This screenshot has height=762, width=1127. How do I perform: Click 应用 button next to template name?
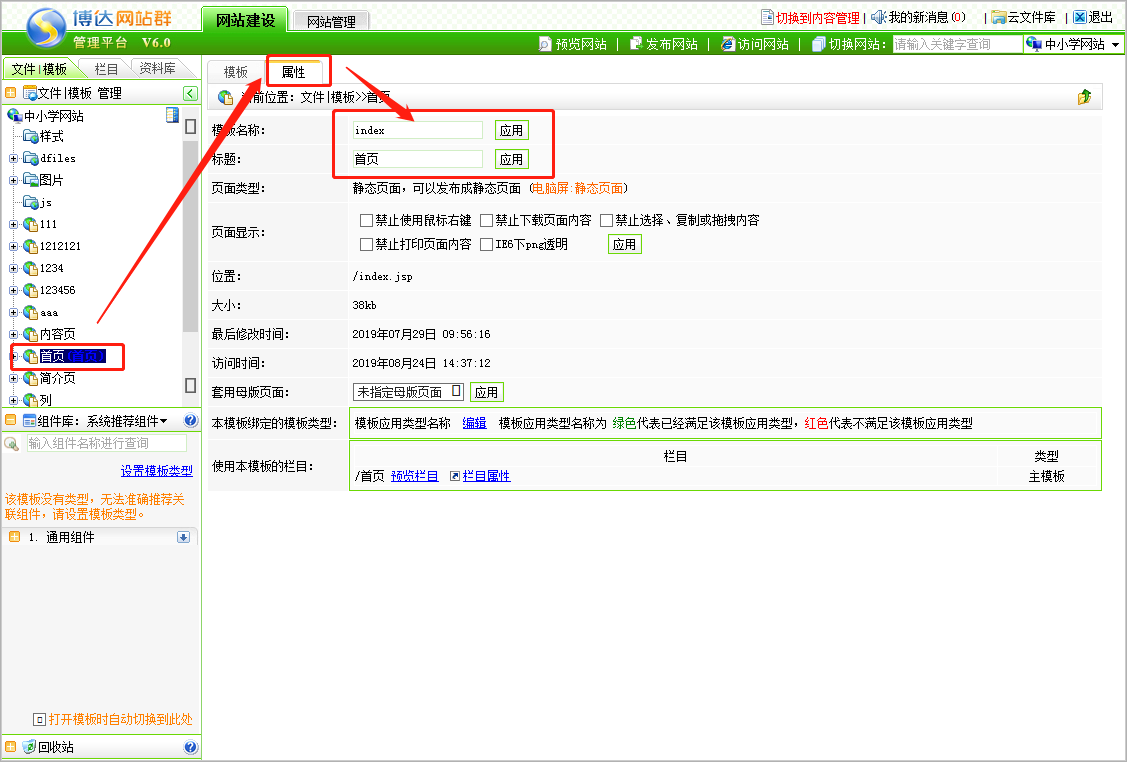[511, 130]
